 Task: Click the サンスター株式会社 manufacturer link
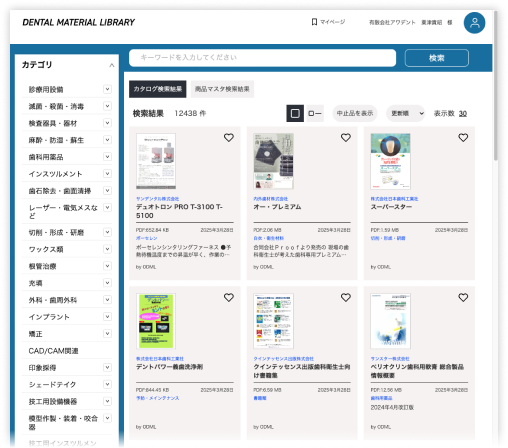(x=390, y=359)
